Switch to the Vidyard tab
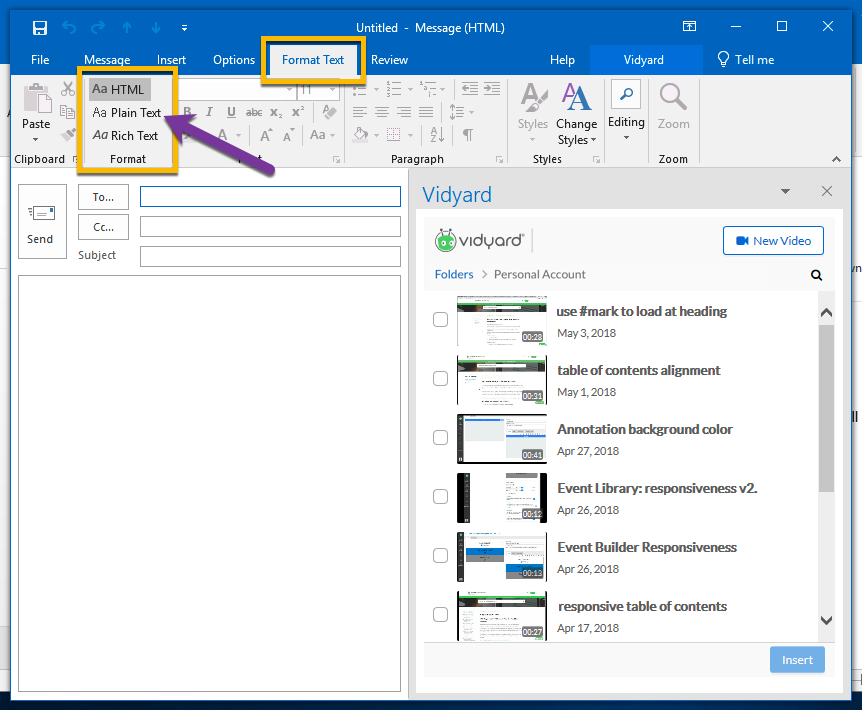 coord(644,60)
